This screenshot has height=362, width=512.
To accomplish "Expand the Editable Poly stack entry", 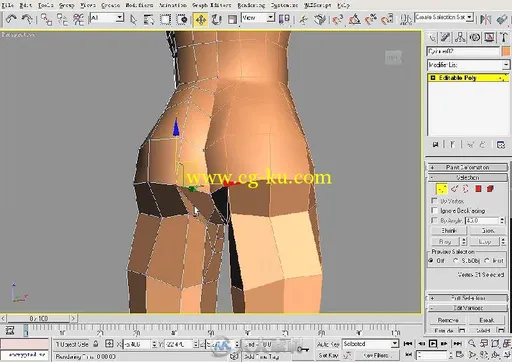I will [433, 78].
